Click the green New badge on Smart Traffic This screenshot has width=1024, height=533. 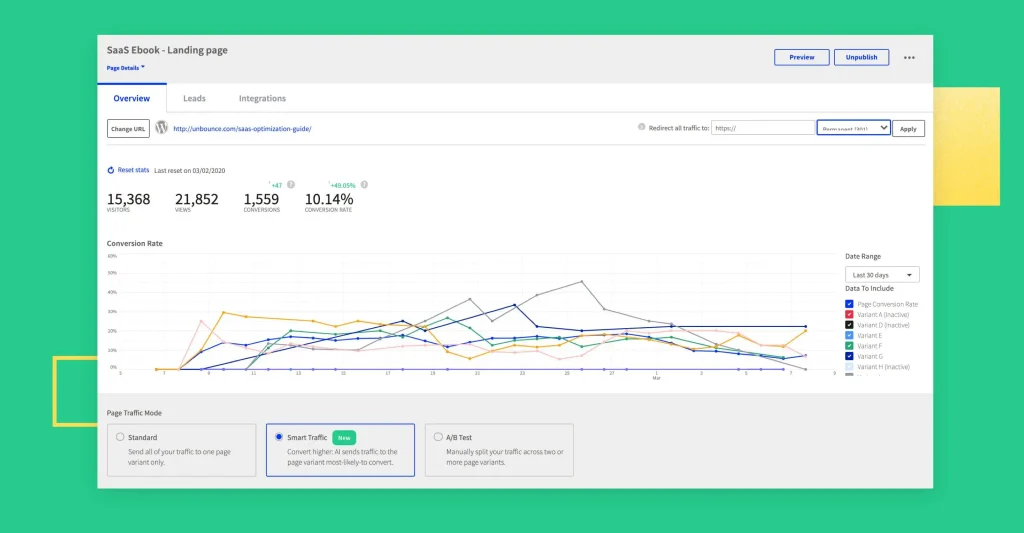[x=344, y=438]
